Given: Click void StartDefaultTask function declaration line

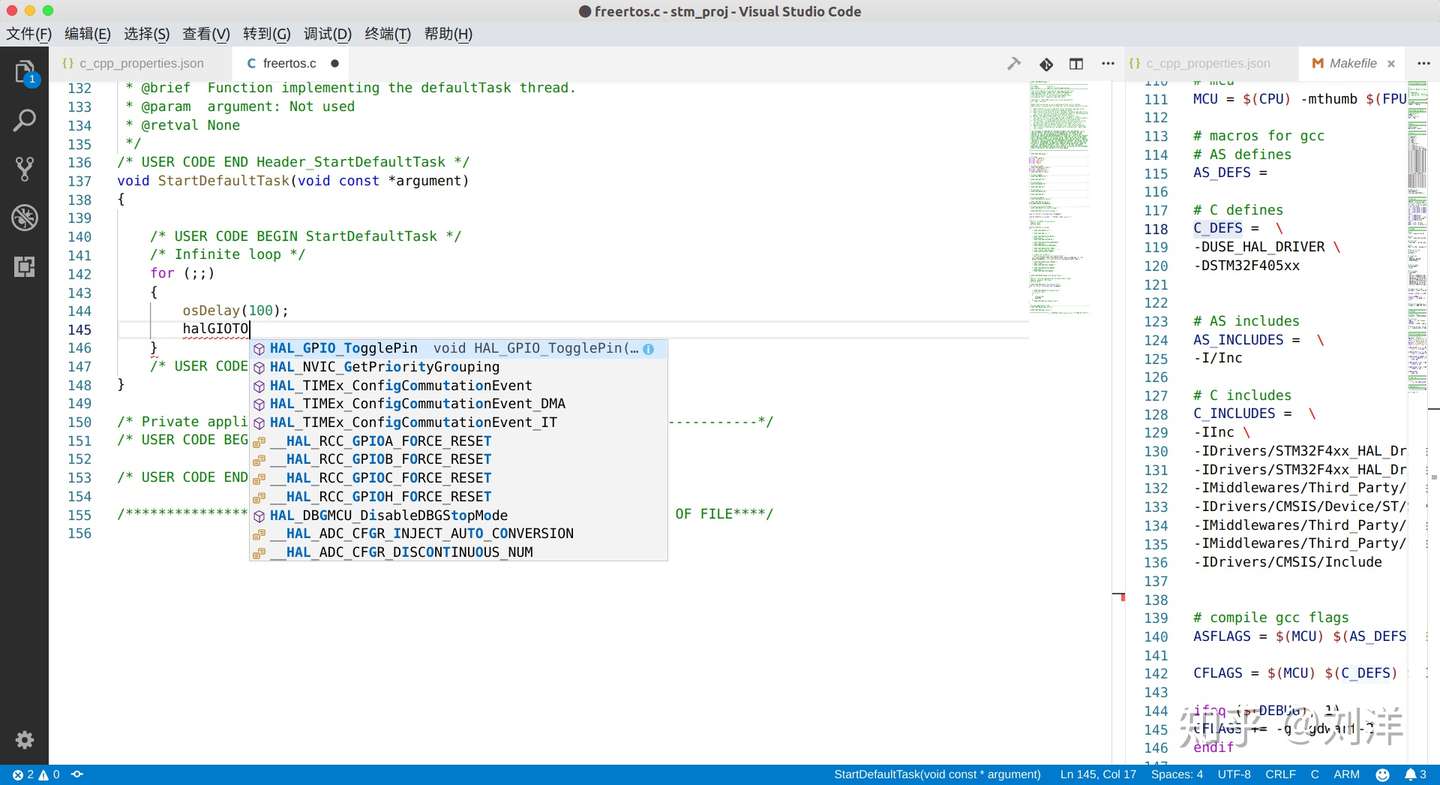Looking at the screenshot, I should click(x=293, y=181).
